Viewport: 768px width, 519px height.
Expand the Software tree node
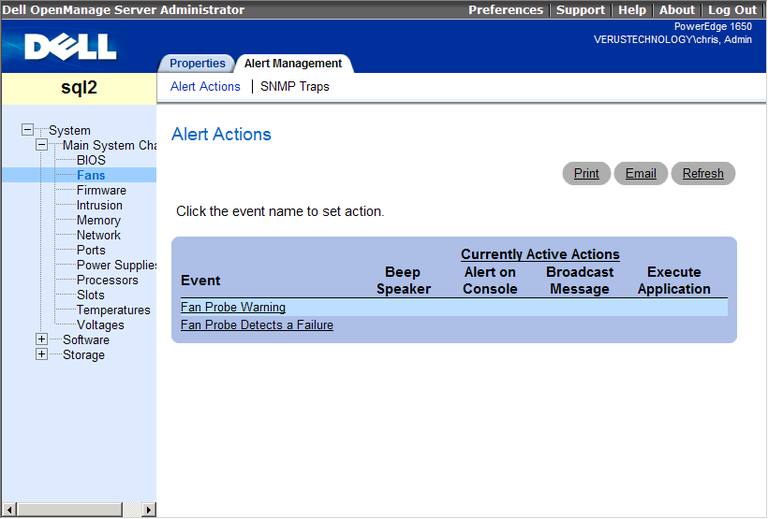(x=41, y=340)
